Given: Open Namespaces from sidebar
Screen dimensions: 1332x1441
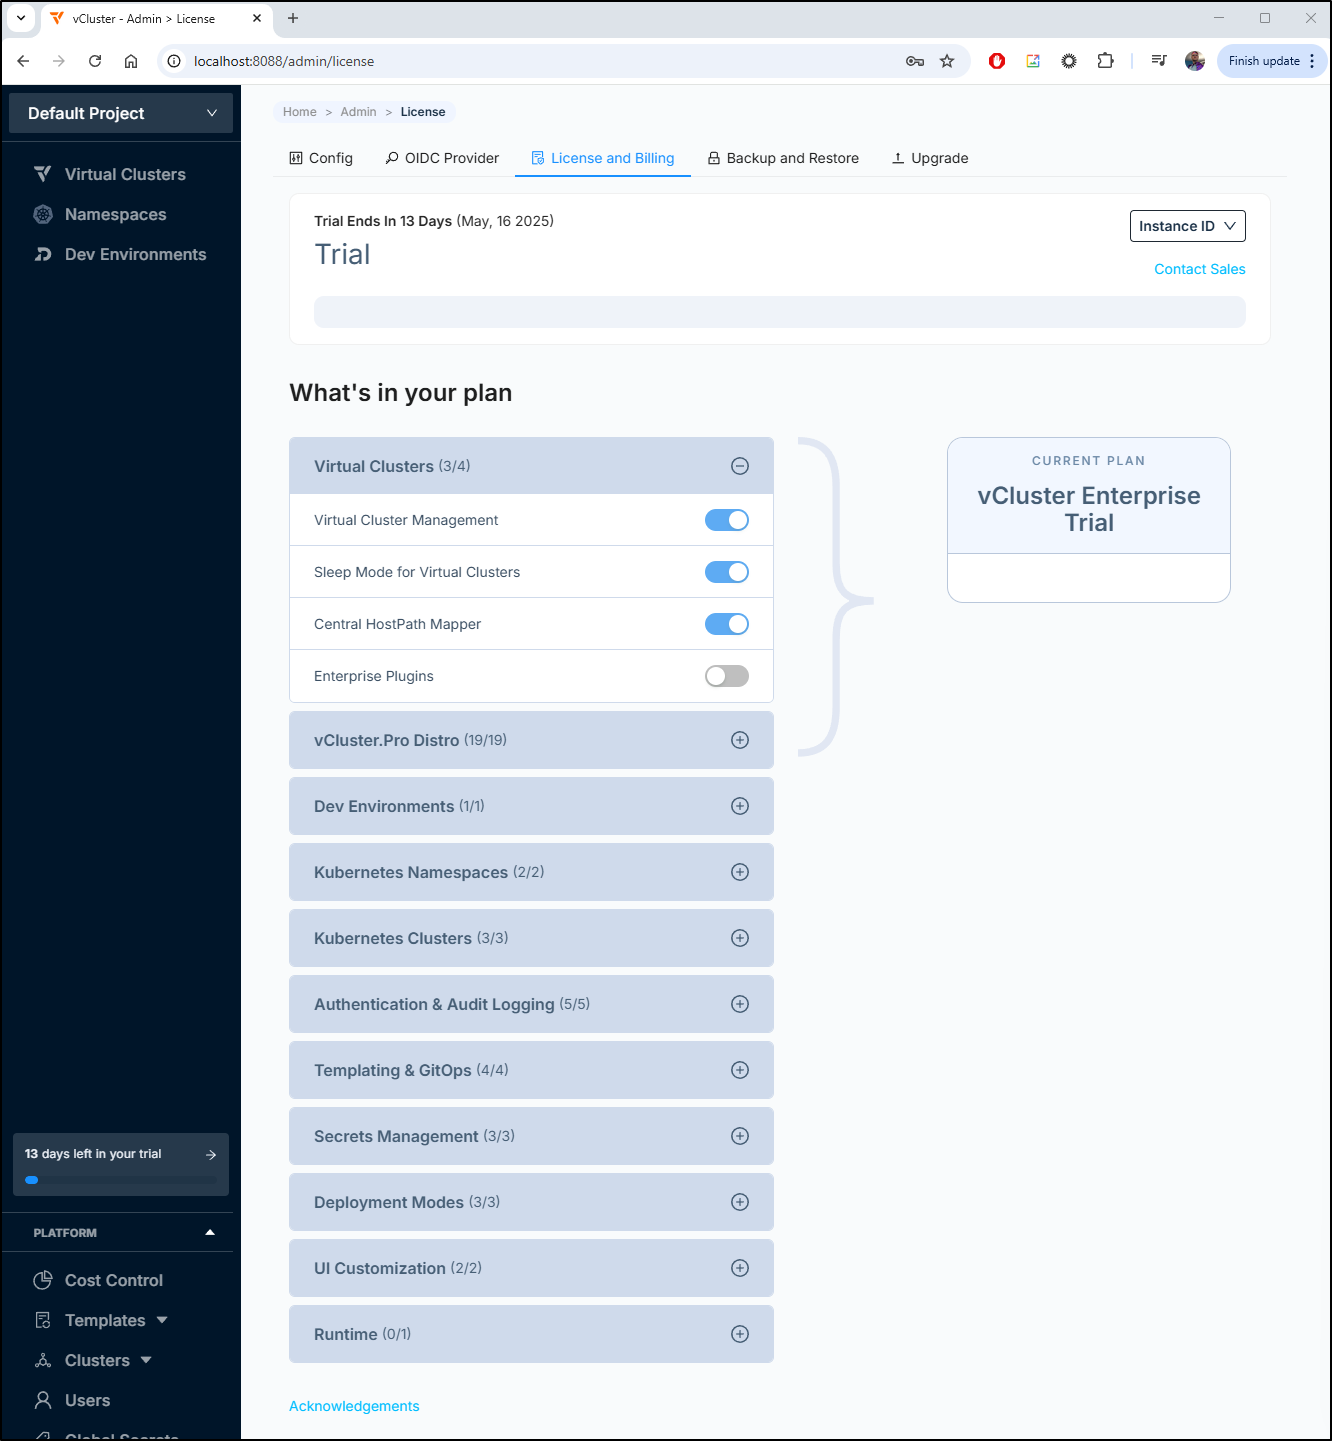Looking at the screenshot, I should point(115,214).
